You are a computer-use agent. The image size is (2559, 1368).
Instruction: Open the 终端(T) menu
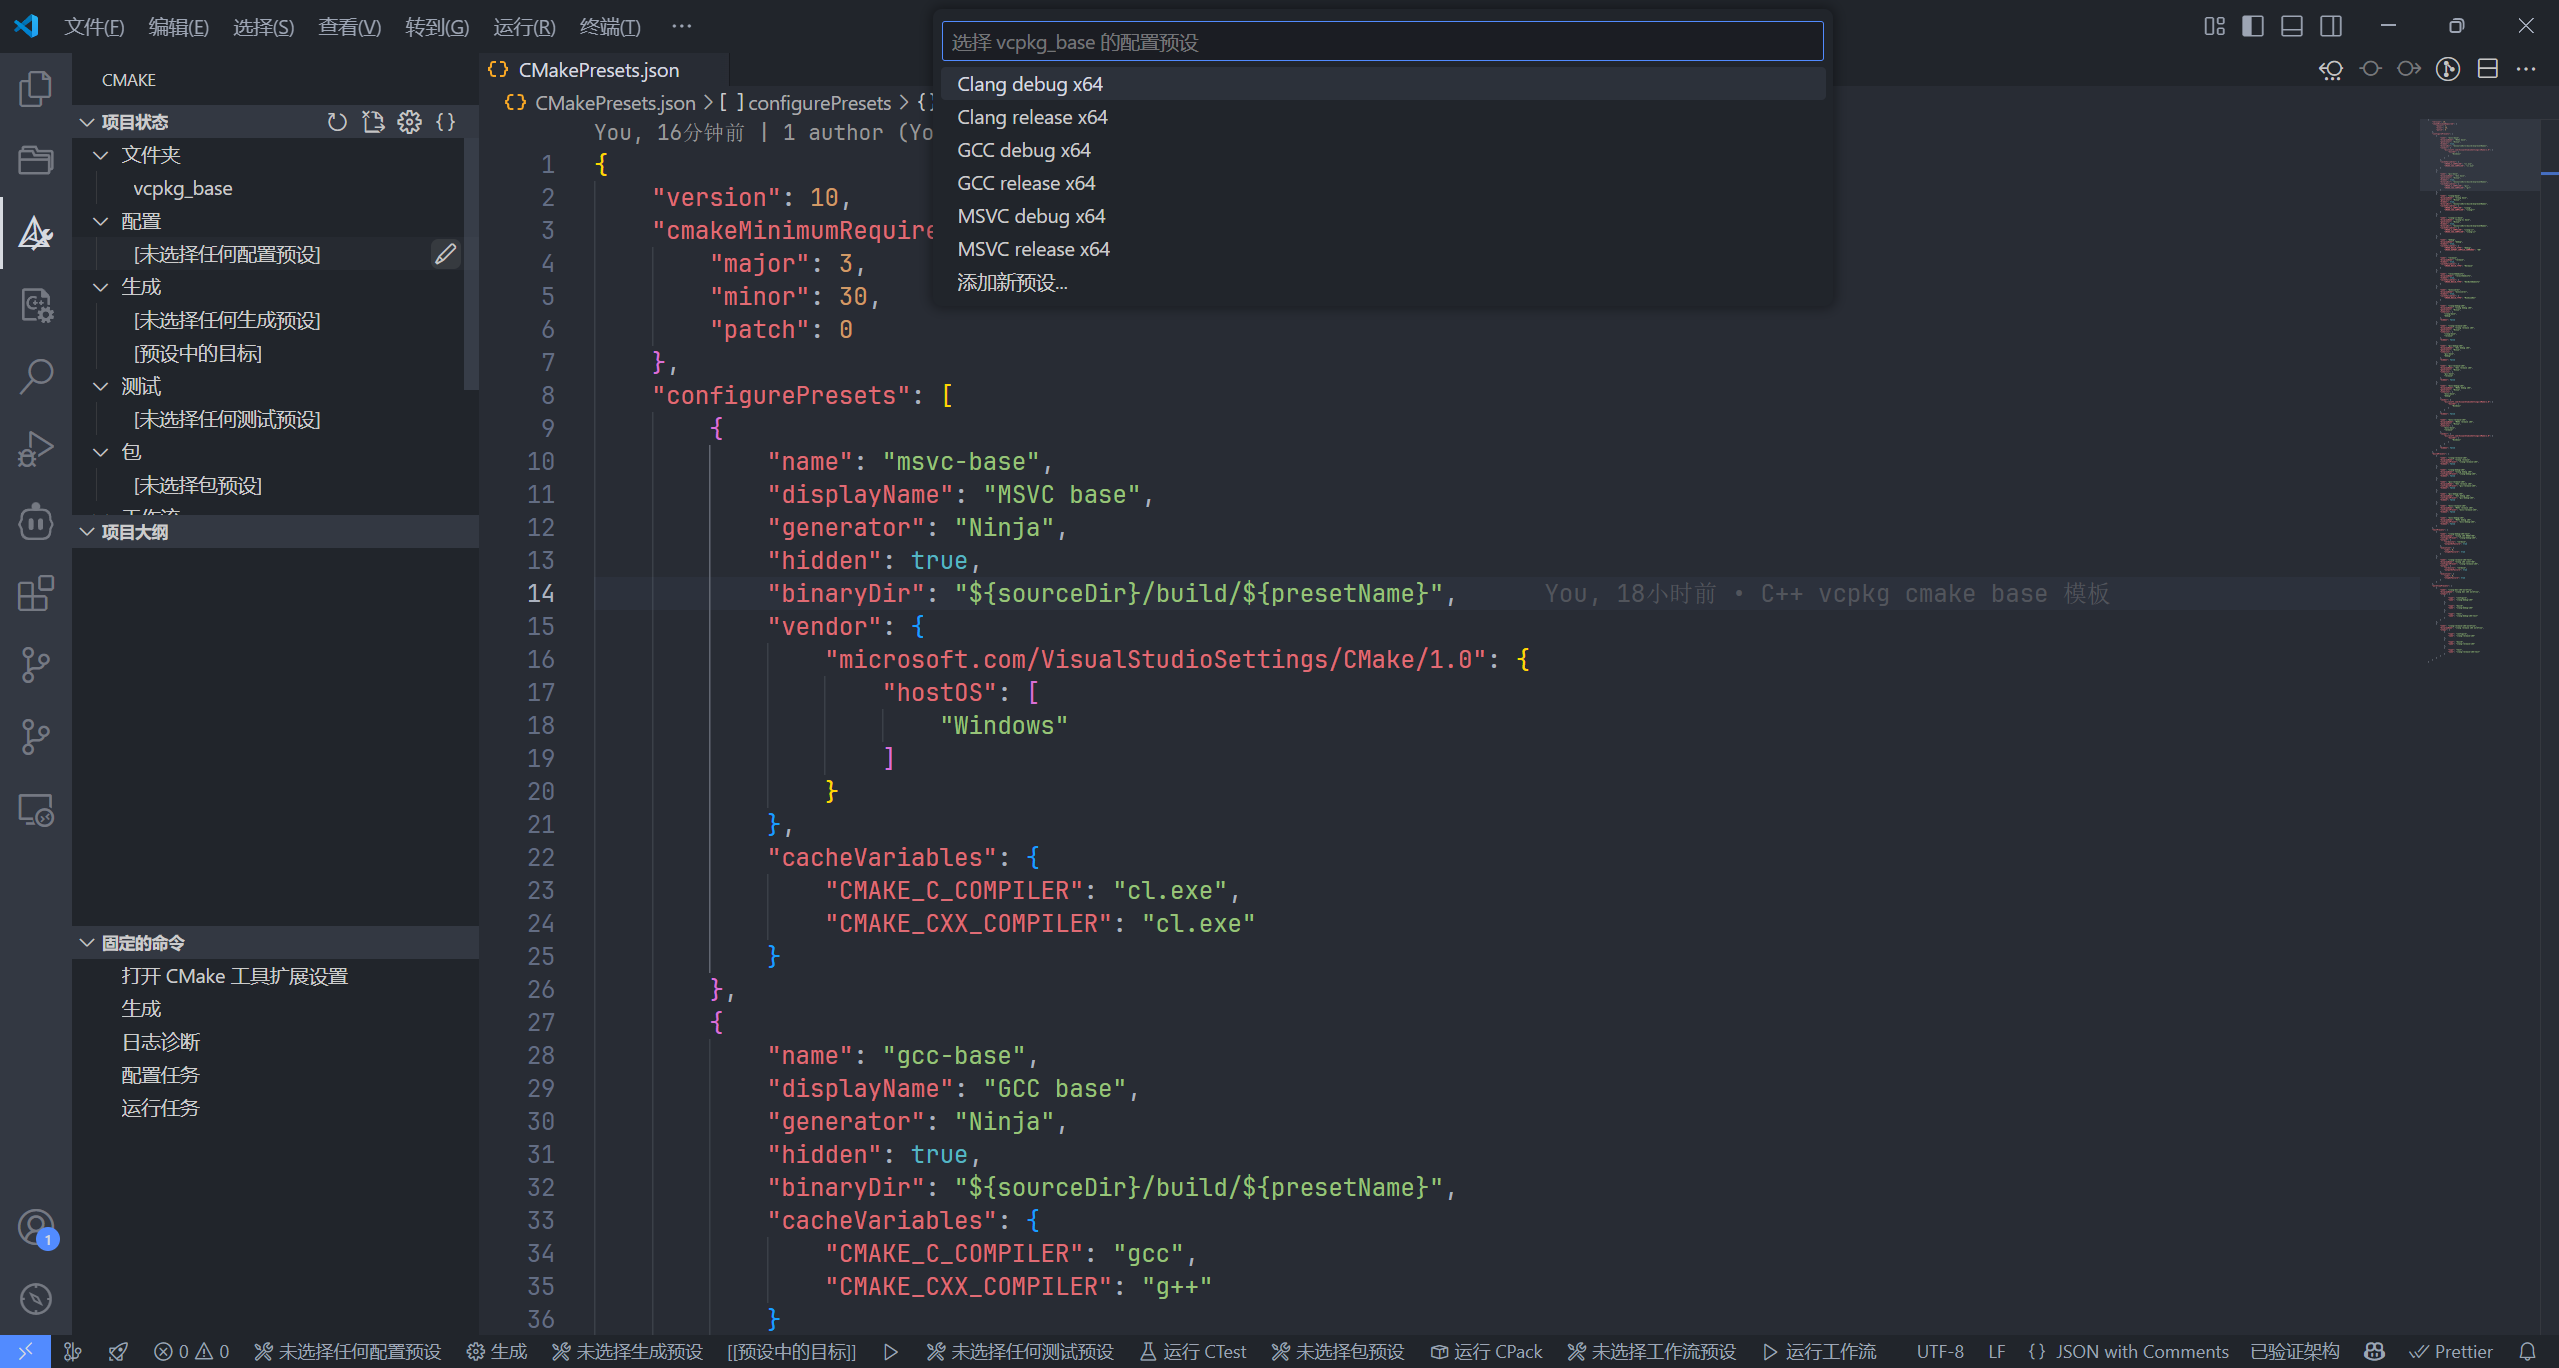[x=610, y=27]
